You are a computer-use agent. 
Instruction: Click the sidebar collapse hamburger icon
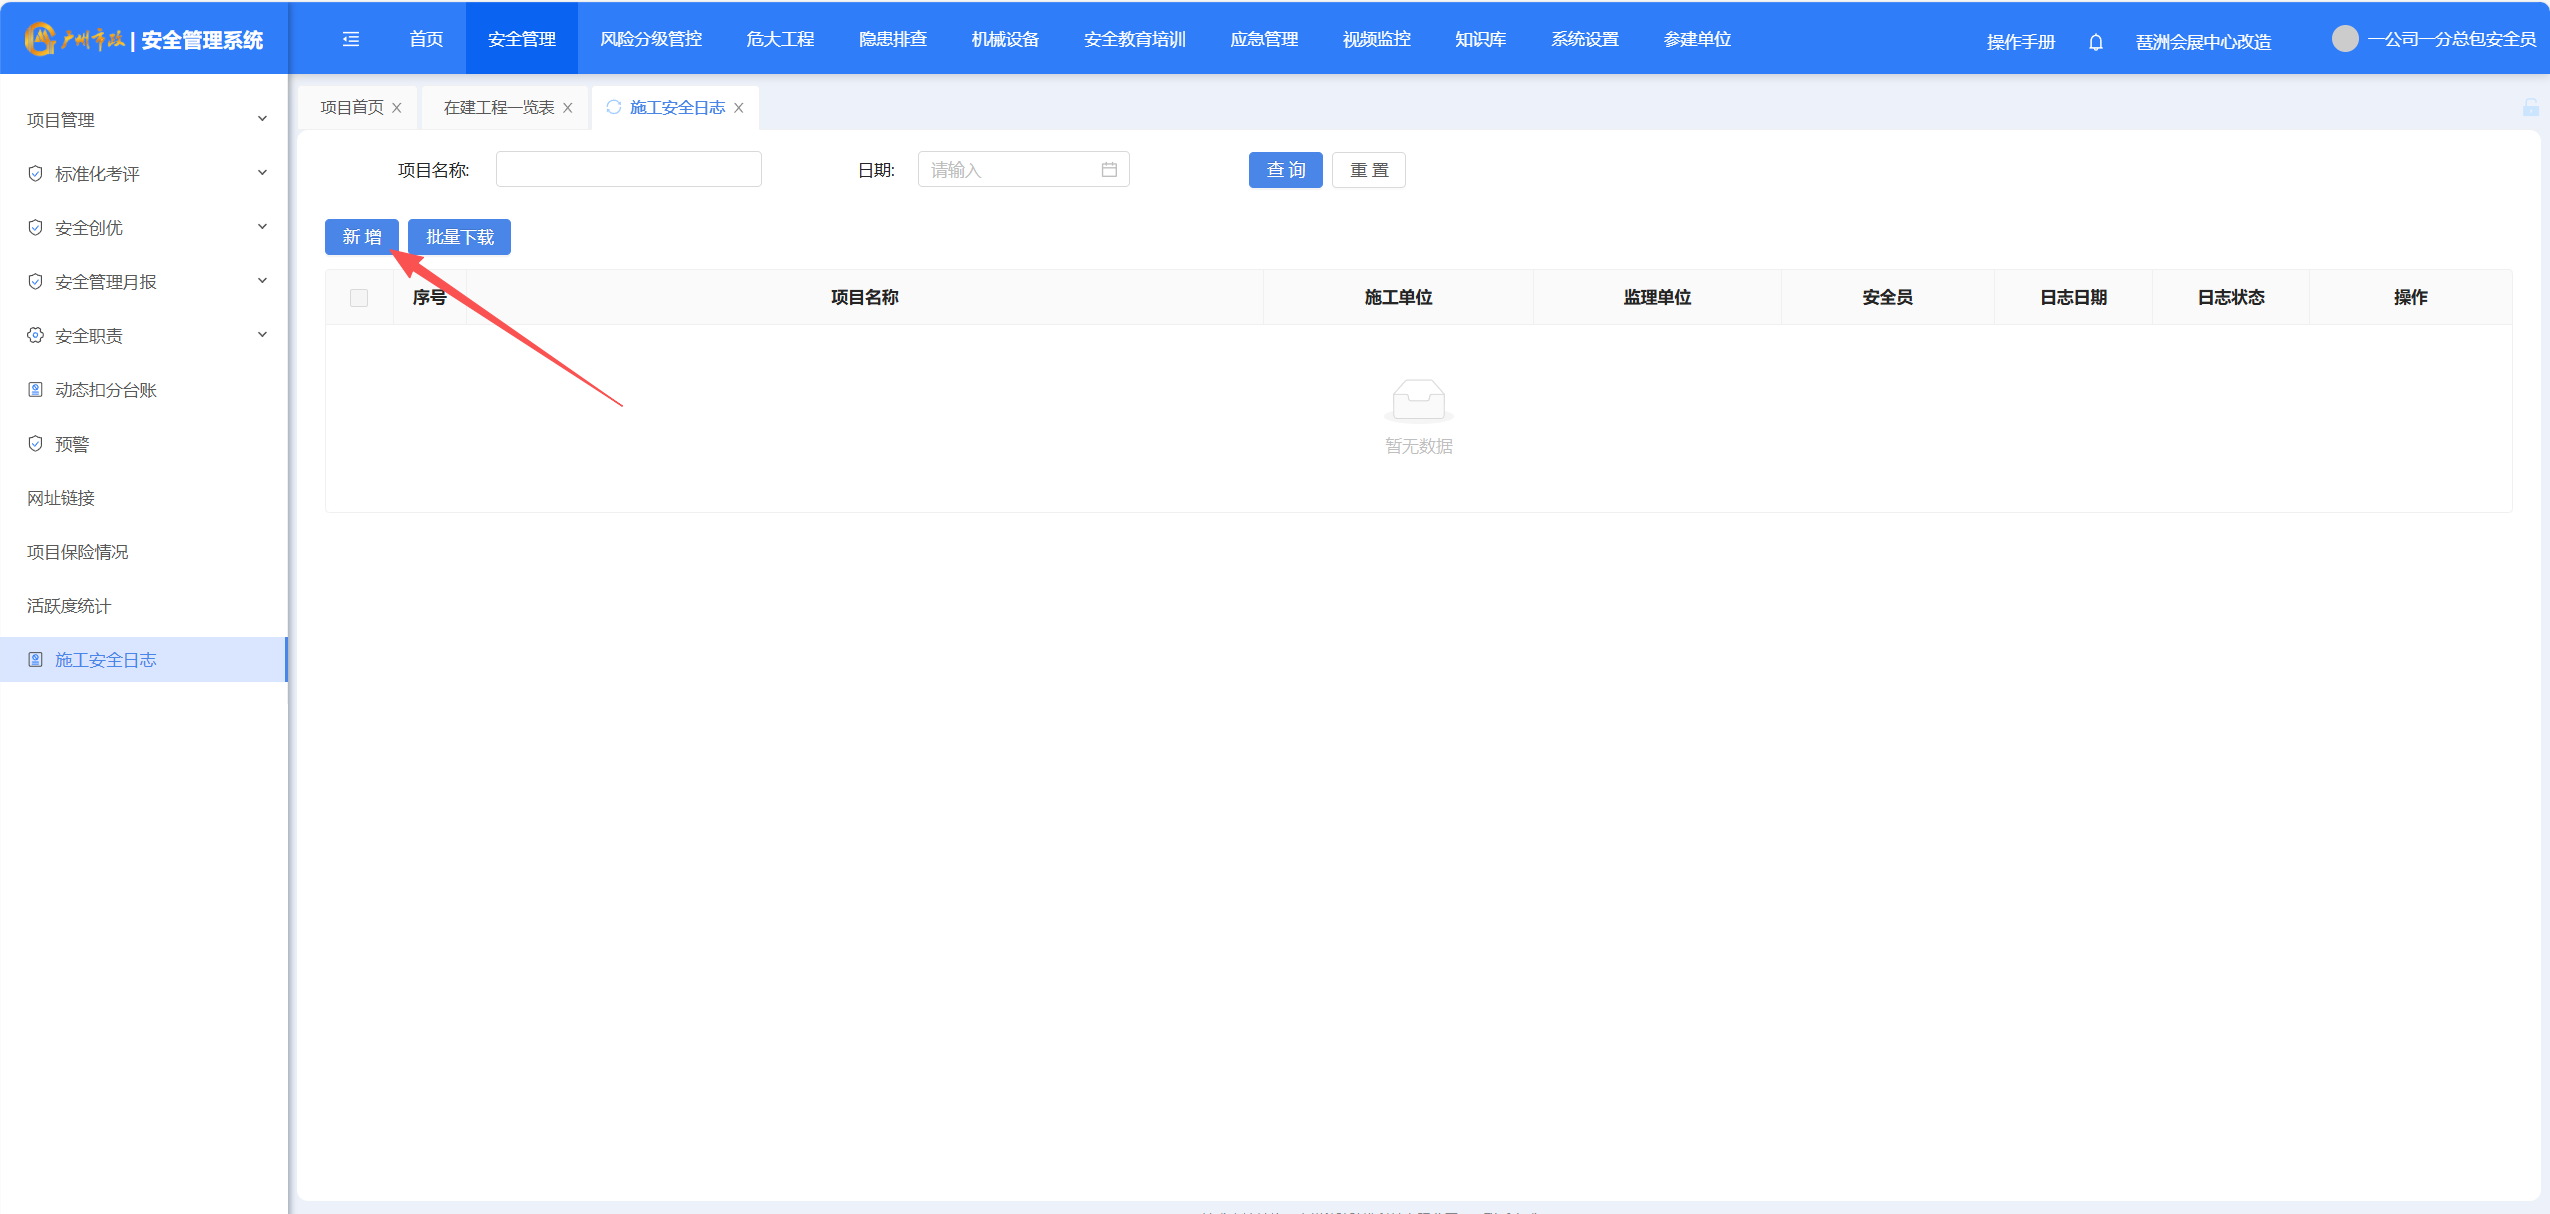[x=351, y=39]
